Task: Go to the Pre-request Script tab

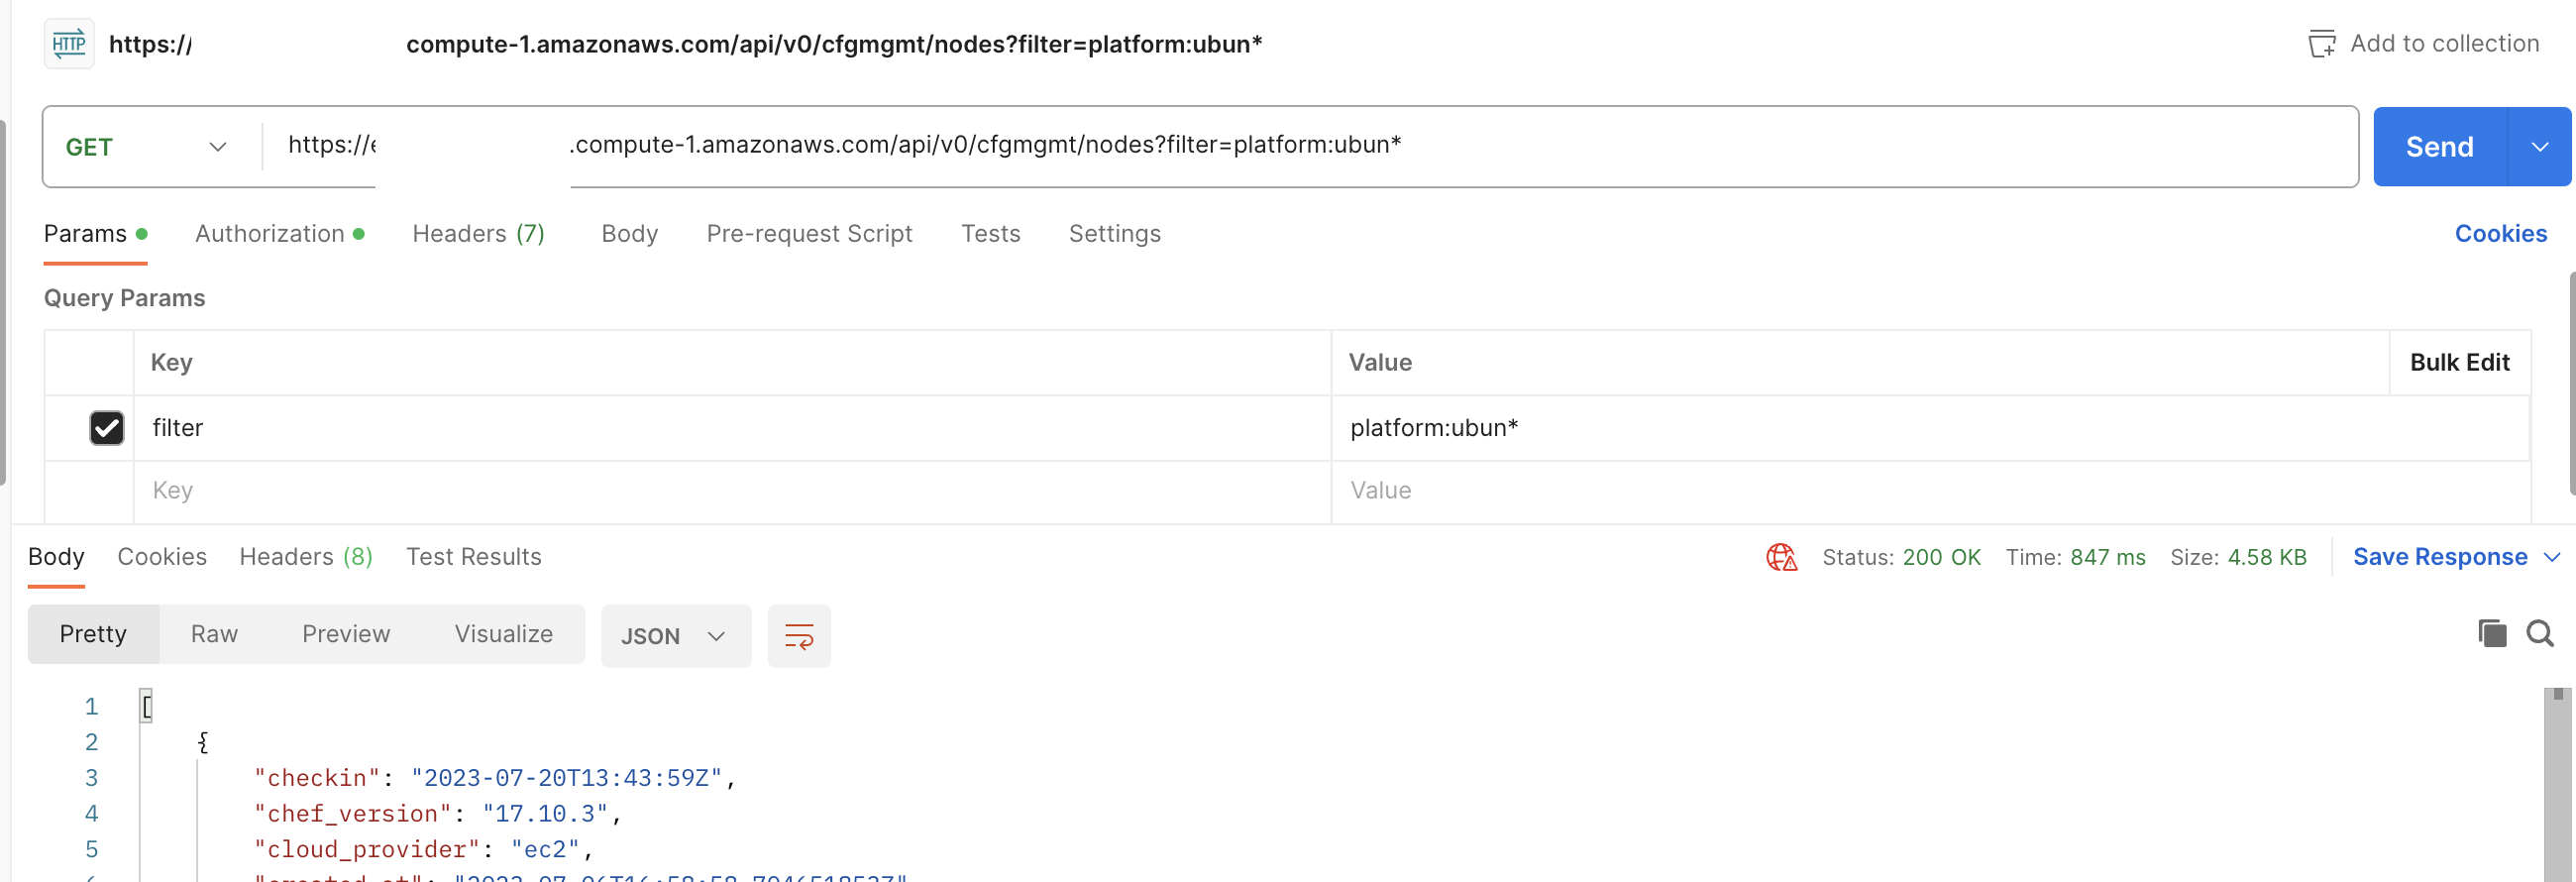Action: (x=810, y=234)
